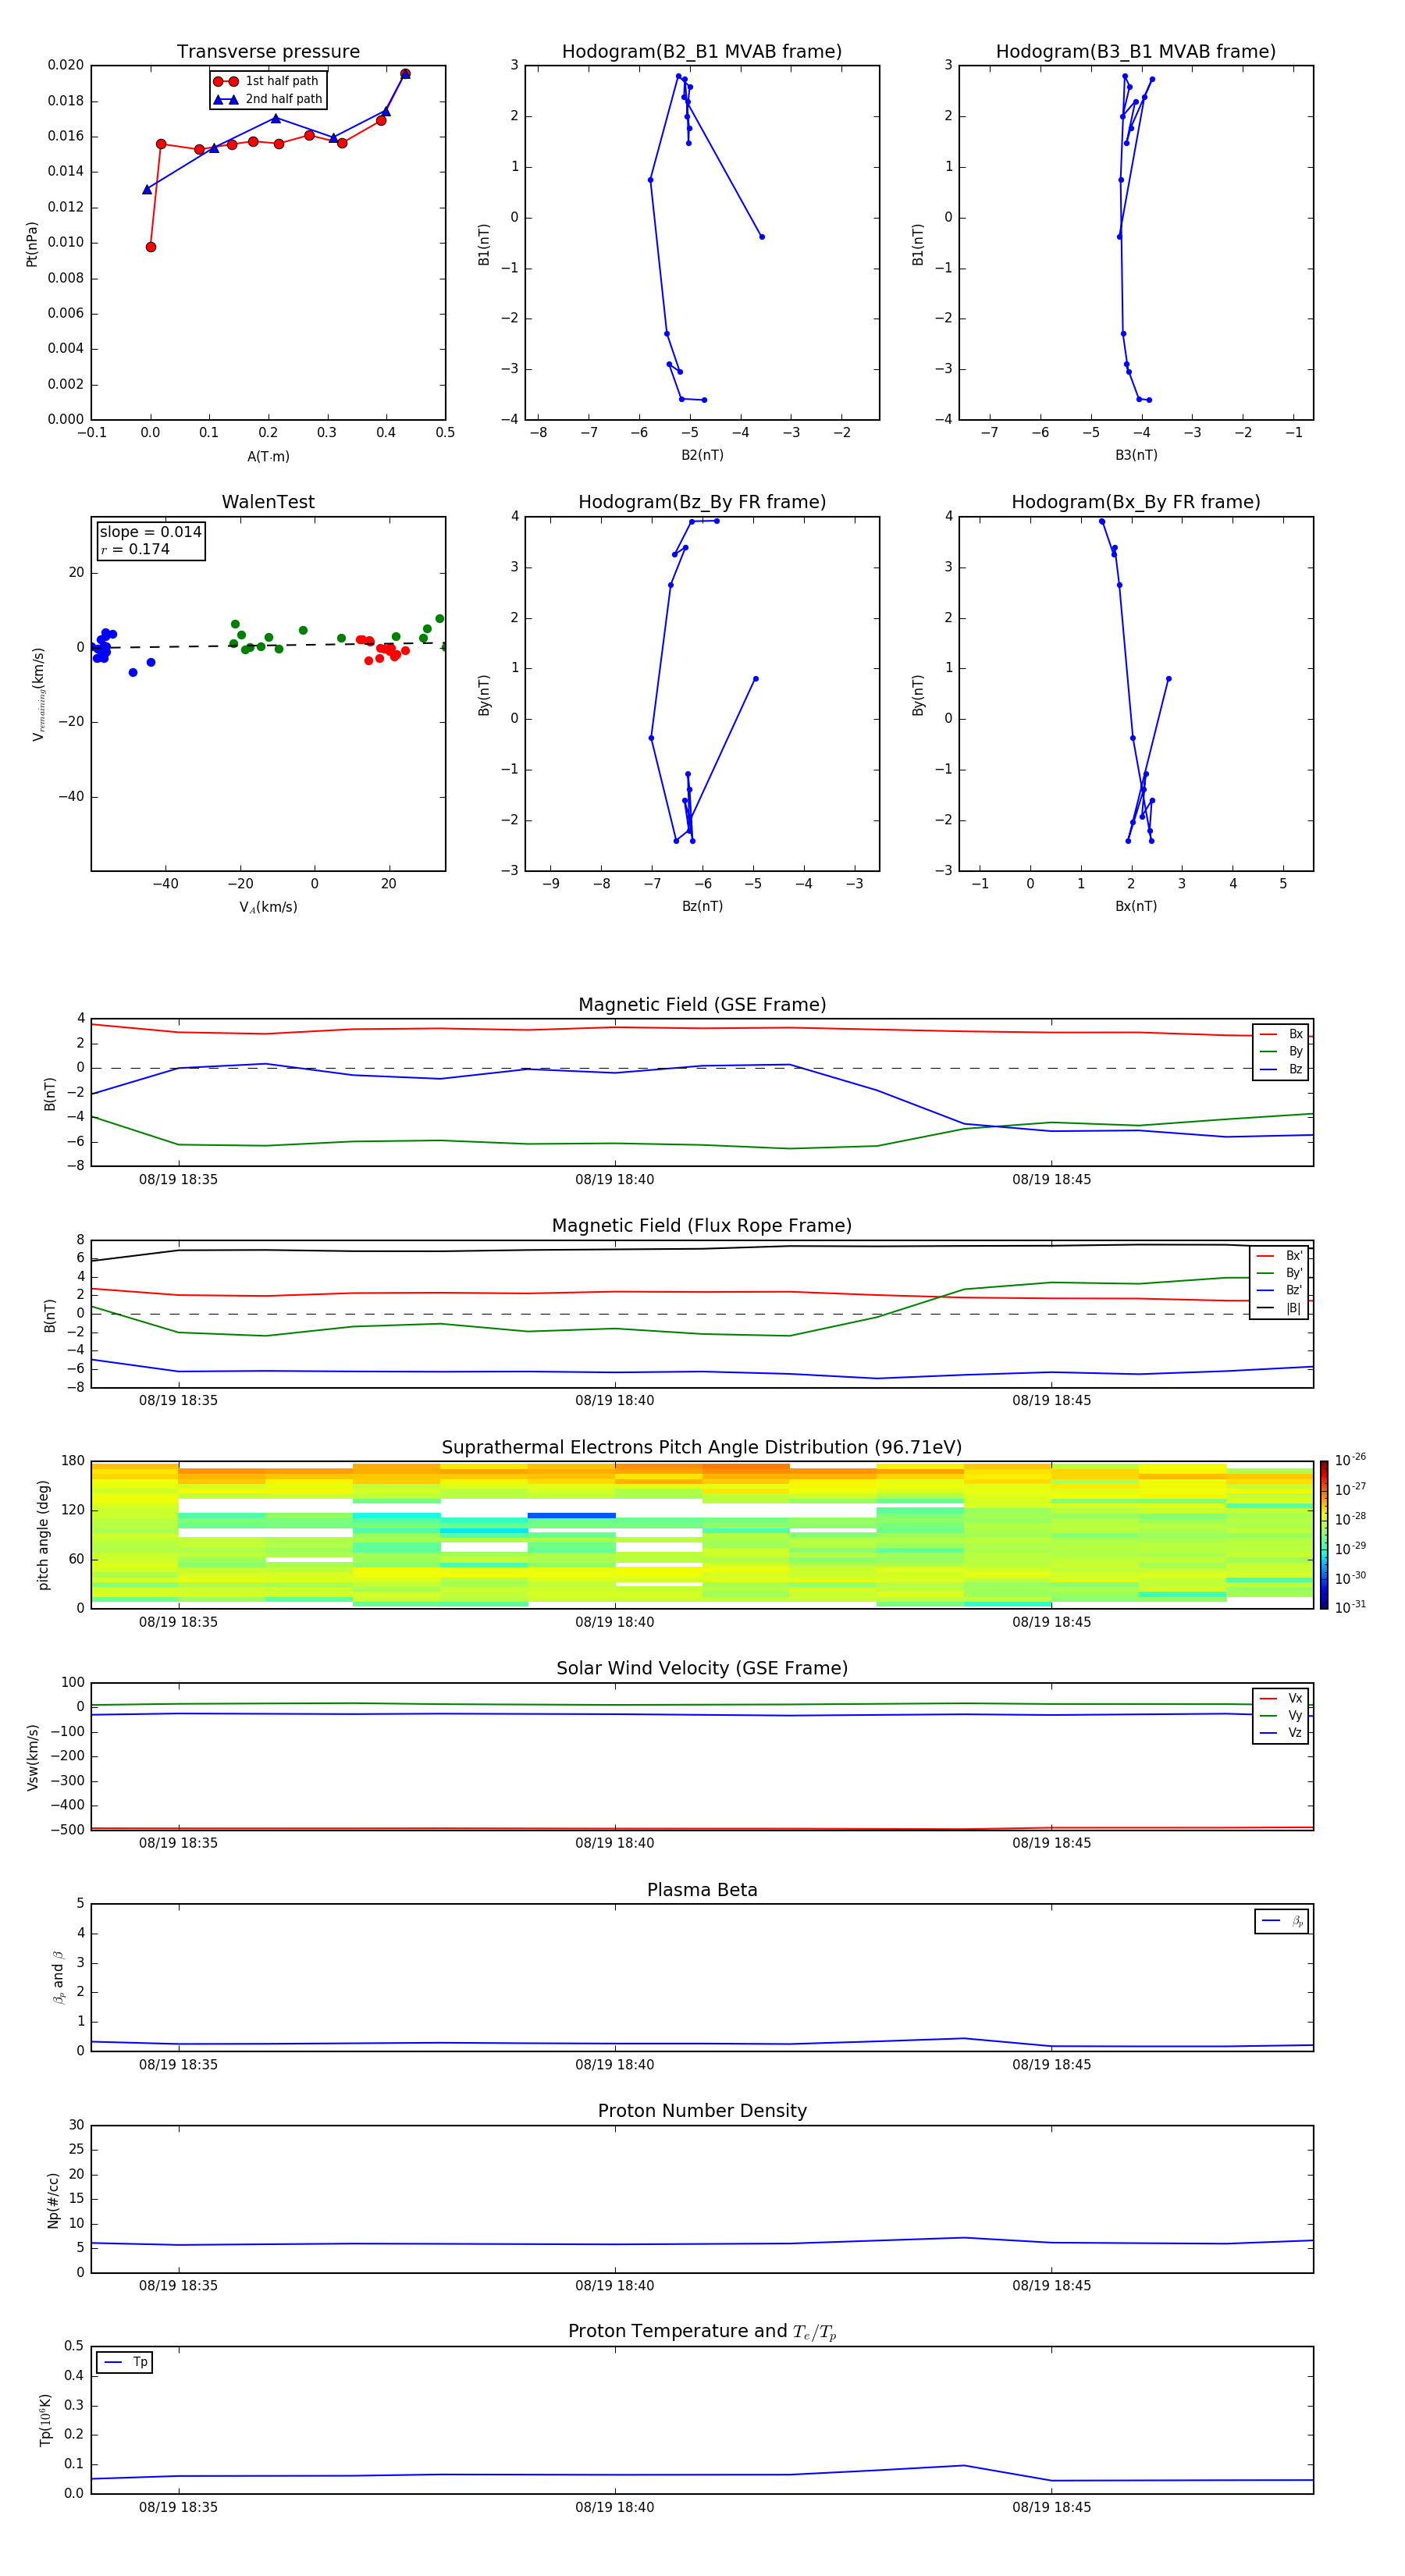Click the 'Plasma Beta' plot title
Image resolution: width=1405 pixels, height=2576 pixels.
click(x=702, y=1890)
